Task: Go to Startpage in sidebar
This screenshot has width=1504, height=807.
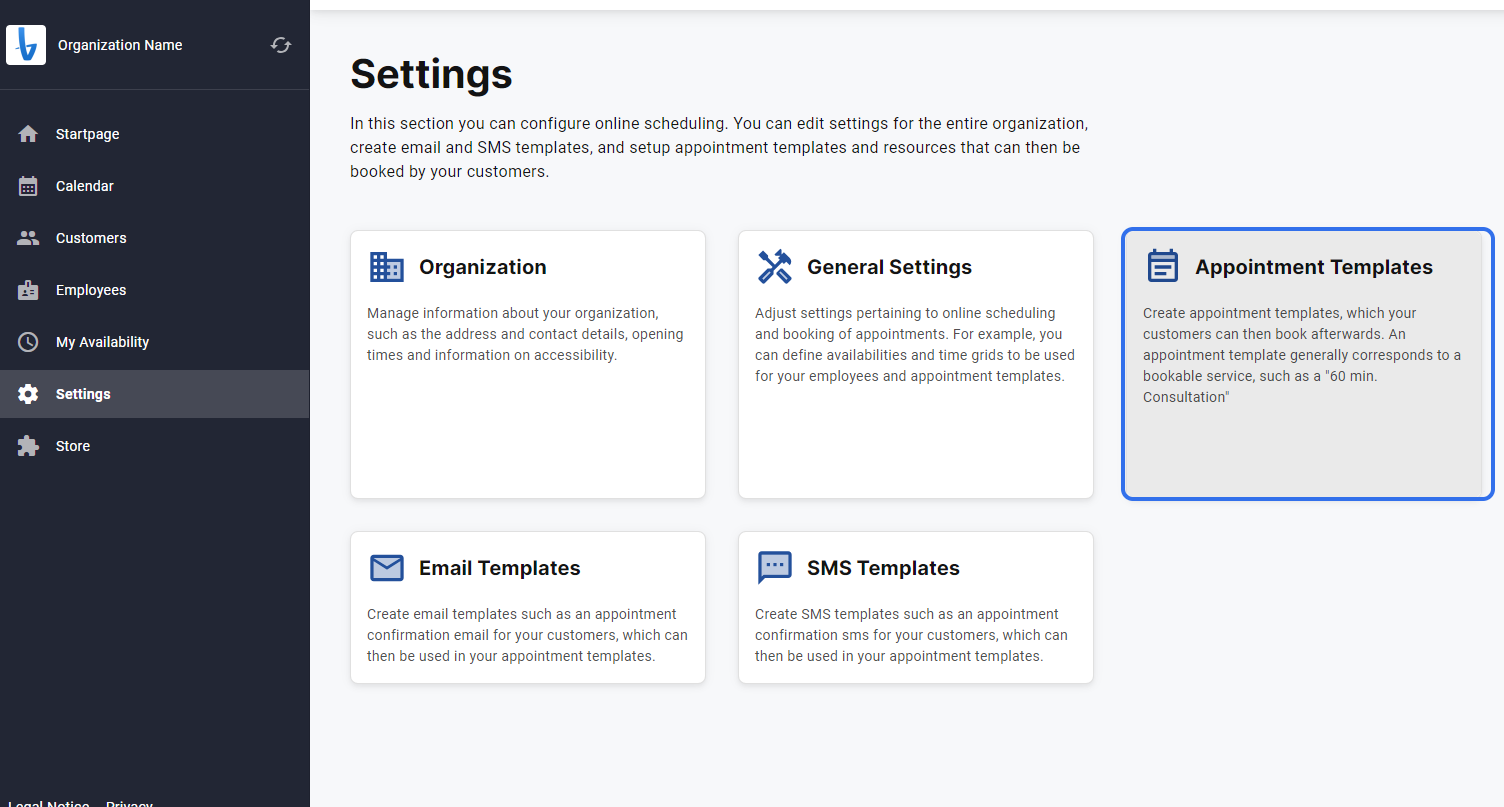Action: coord(154,134)
